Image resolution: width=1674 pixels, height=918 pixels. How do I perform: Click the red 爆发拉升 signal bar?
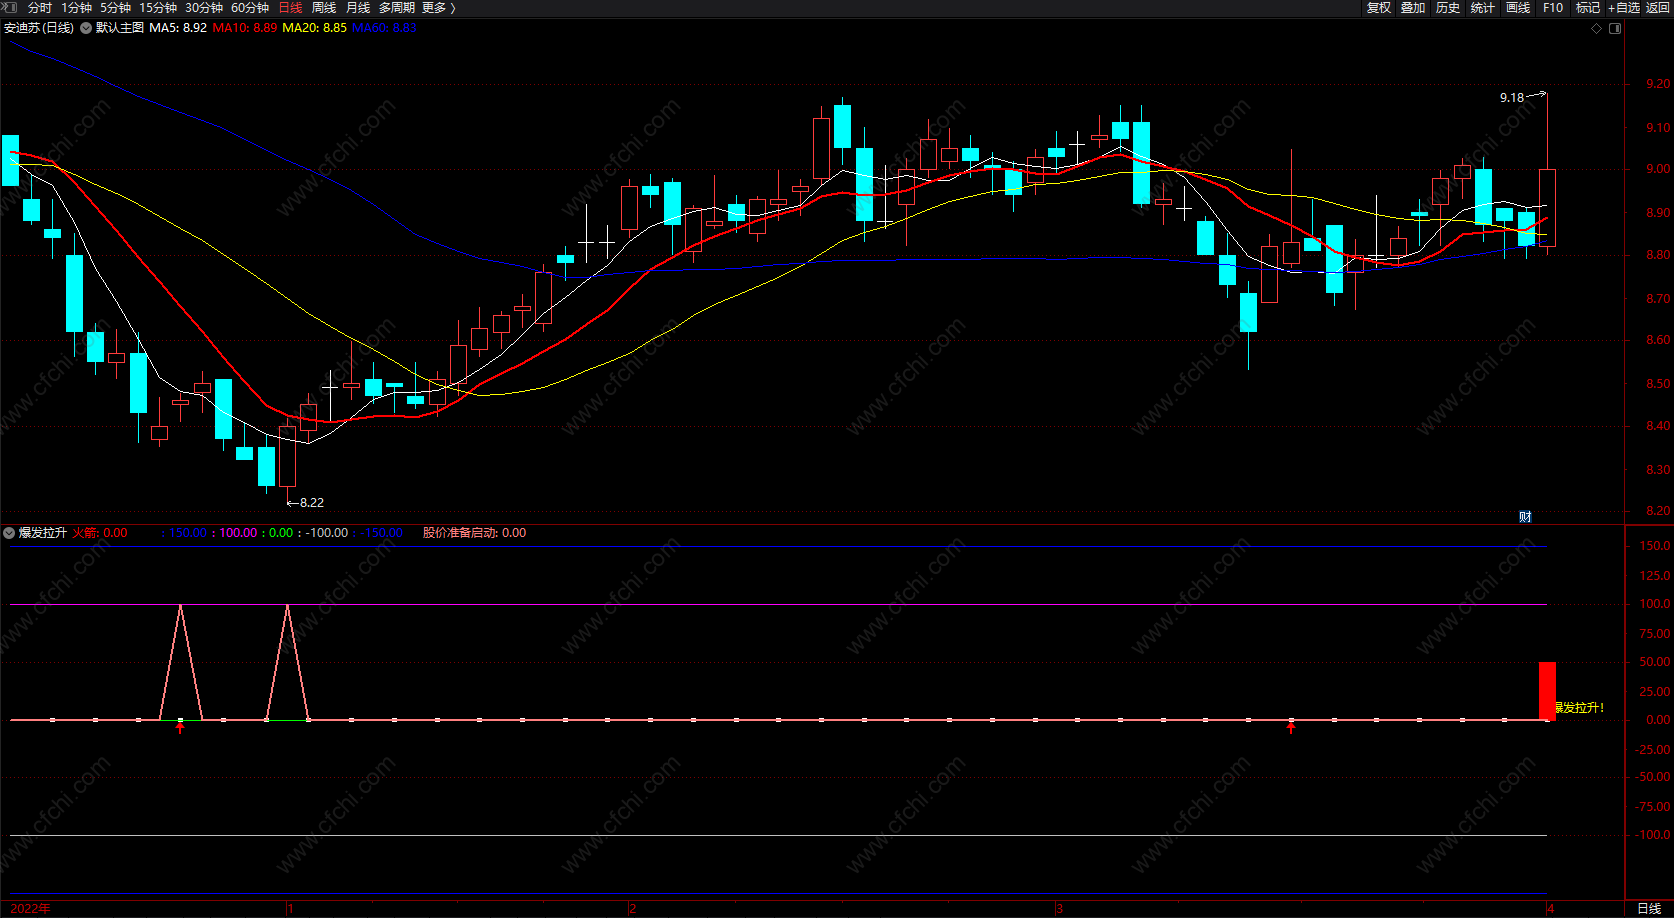[1547, 690]
